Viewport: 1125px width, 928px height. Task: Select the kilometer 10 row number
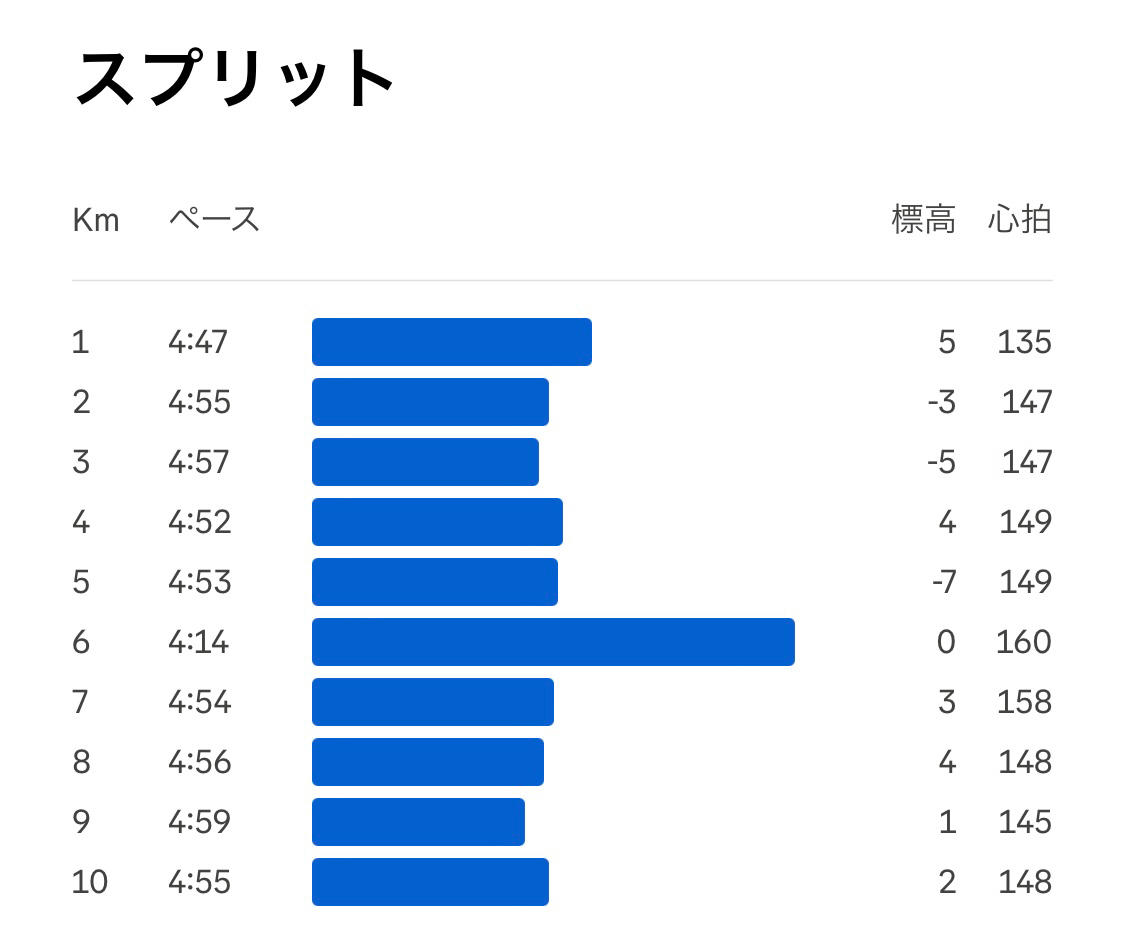pyautogui.click(x=90, y=881)
